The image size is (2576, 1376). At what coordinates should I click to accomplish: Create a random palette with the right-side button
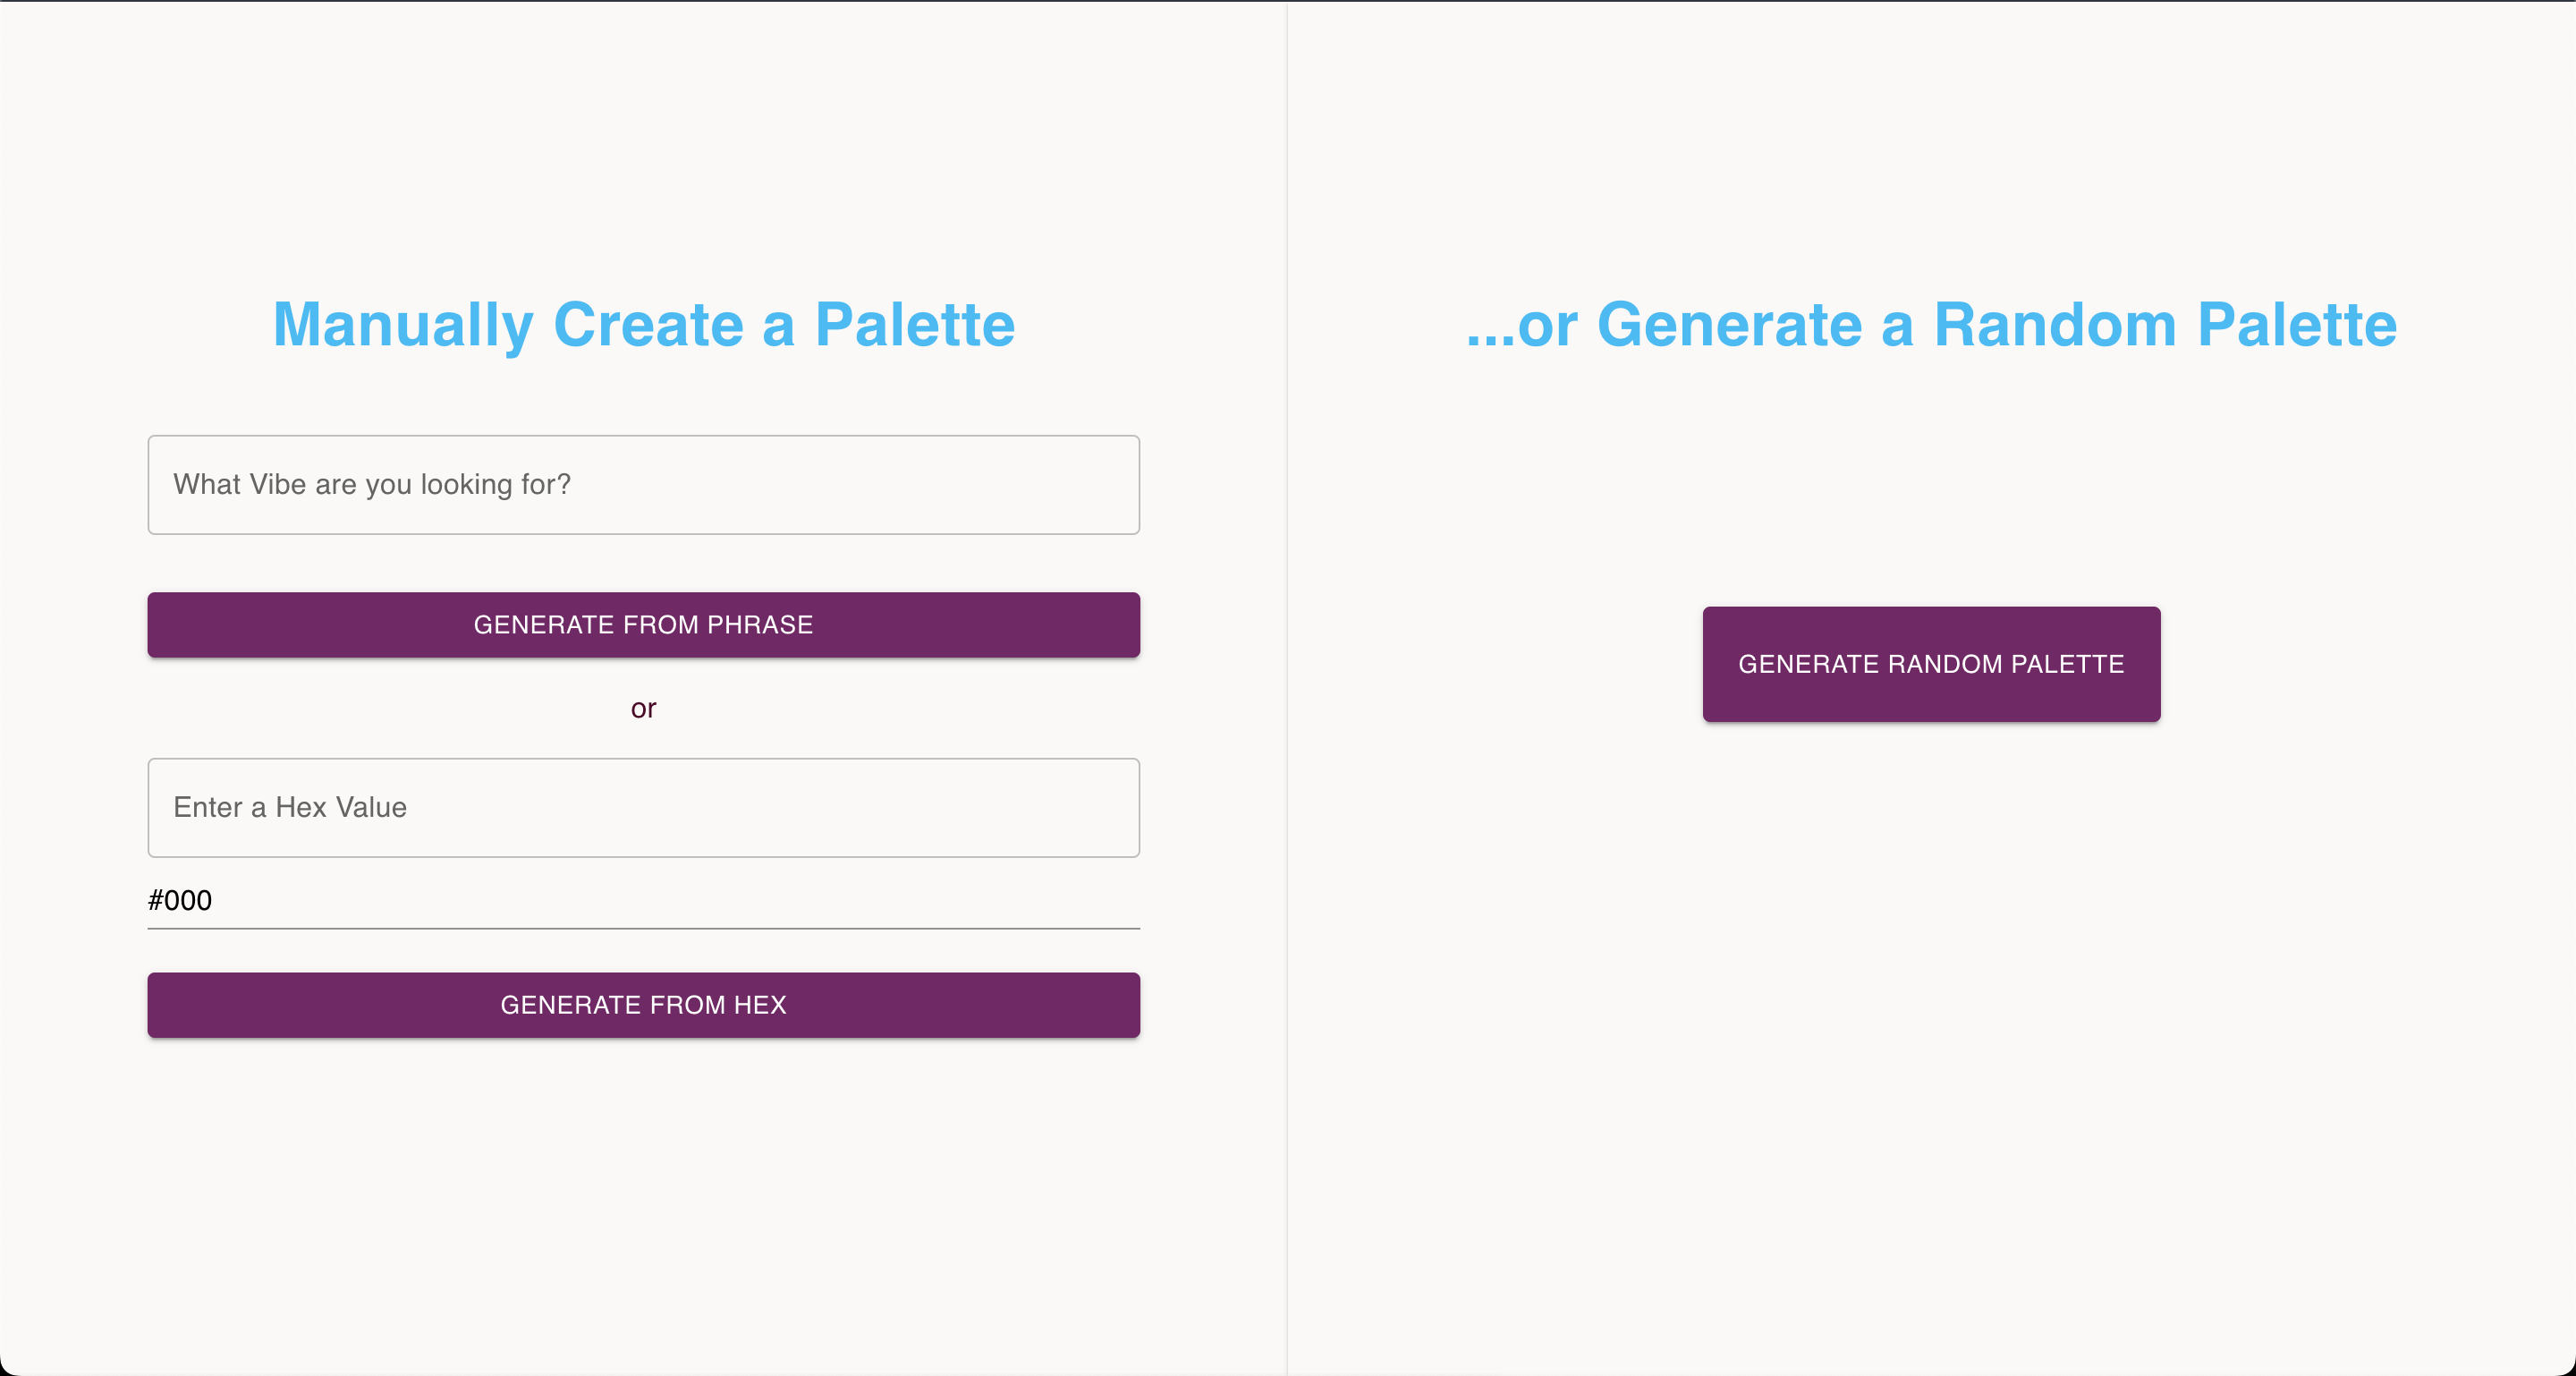coord(1931,664)
